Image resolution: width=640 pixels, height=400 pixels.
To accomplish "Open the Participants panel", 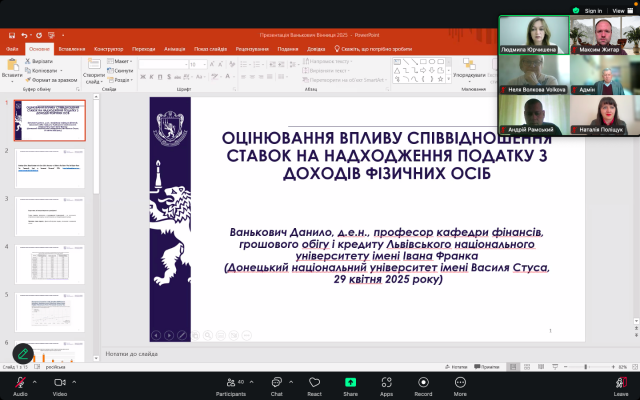I will tap(230, 382).
